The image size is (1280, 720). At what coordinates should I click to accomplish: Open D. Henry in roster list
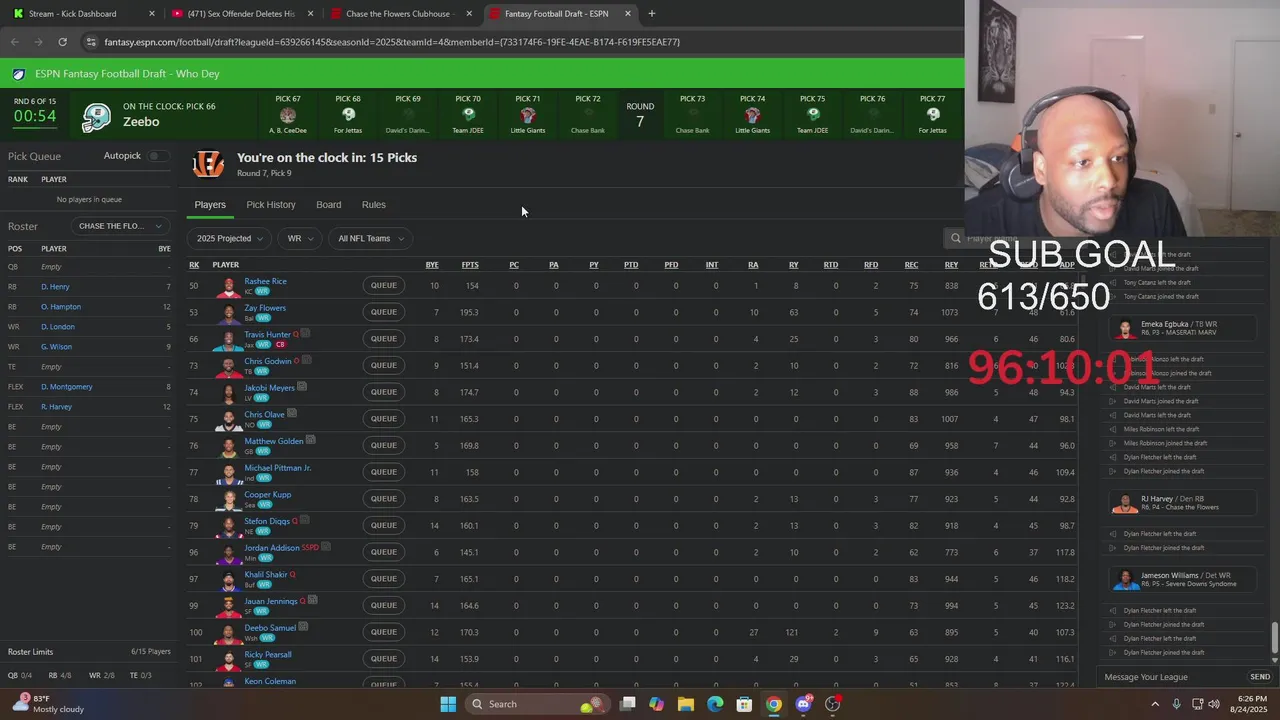(55, 287)
